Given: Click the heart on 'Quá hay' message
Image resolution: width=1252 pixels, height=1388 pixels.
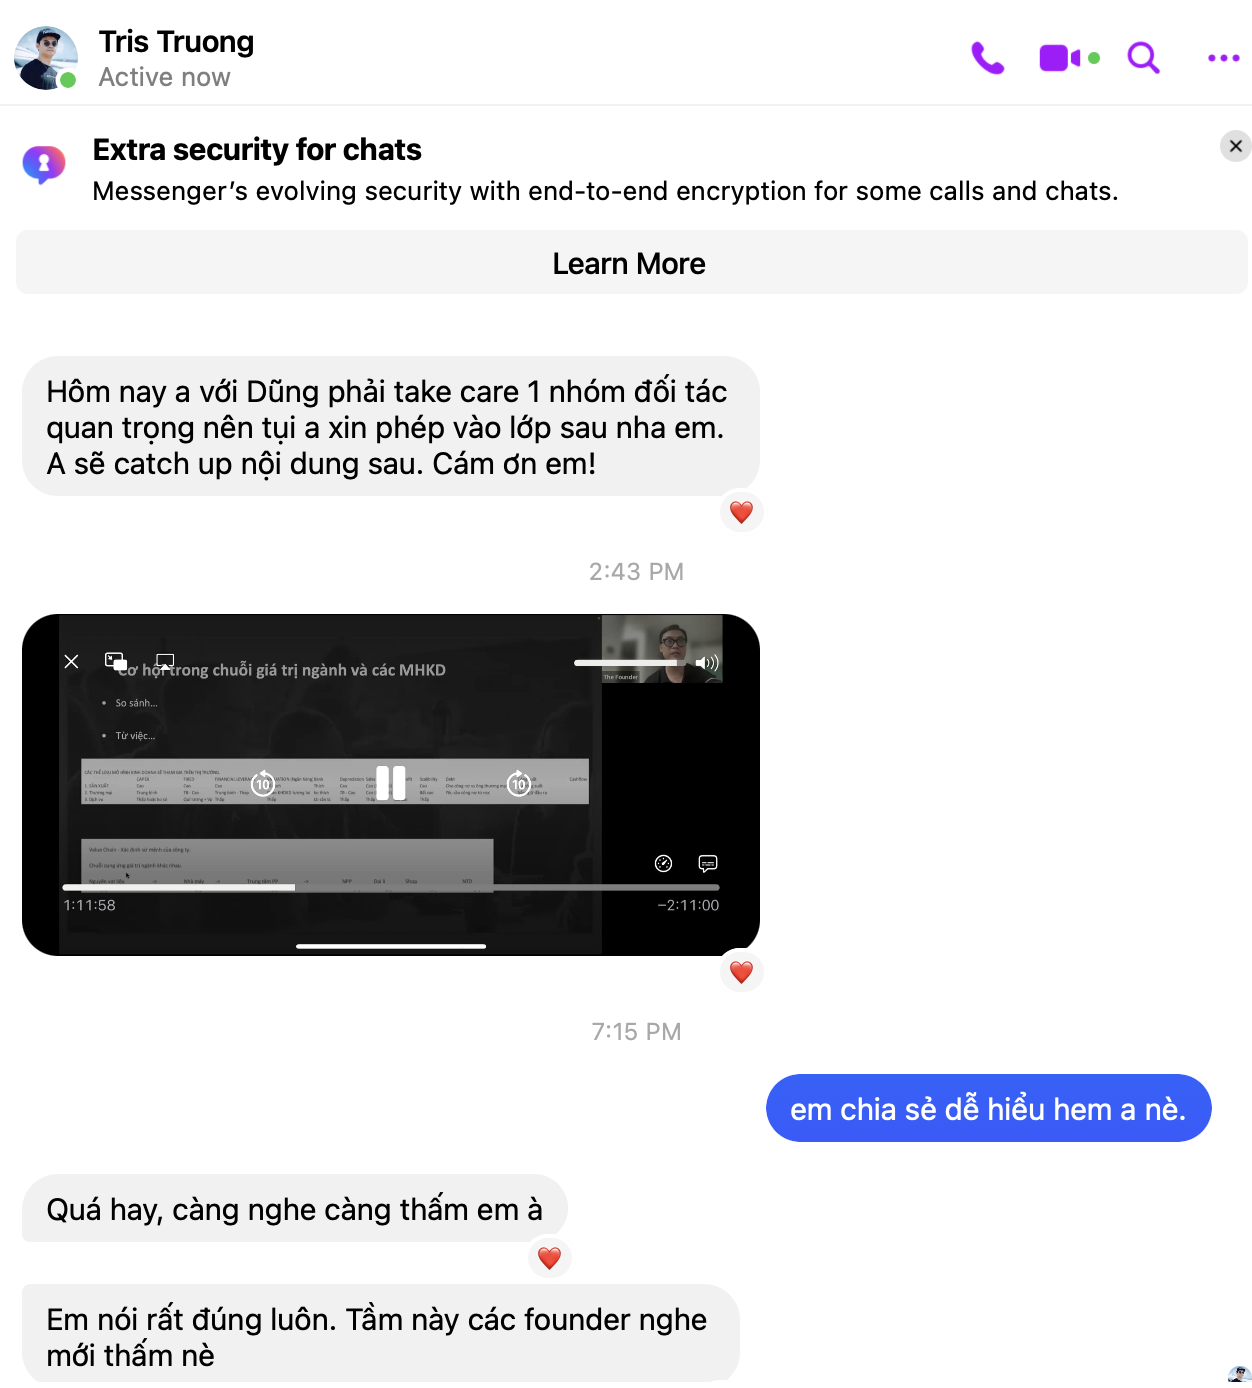Looking at the screenshot, I should (549, 1258).
